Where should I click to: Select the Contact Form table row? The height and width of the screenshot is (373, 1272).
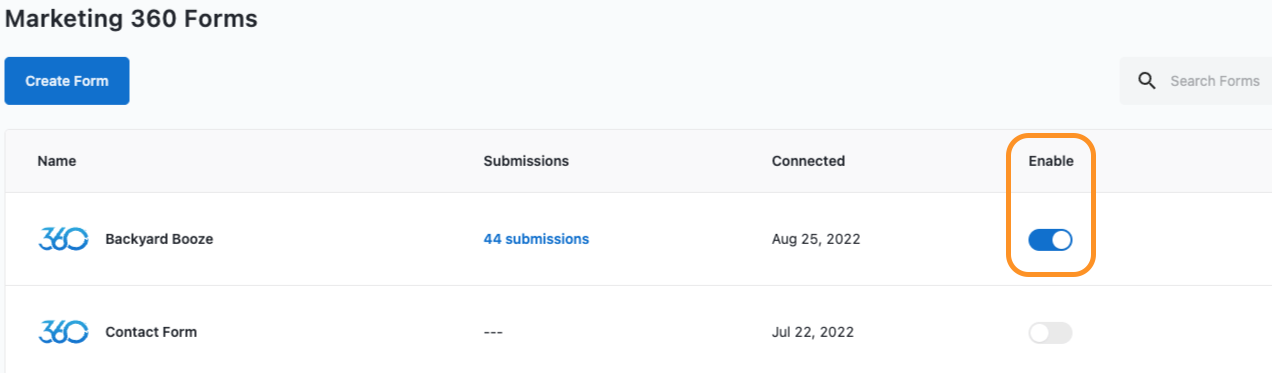pyautogui.click(x=638, y=330)
